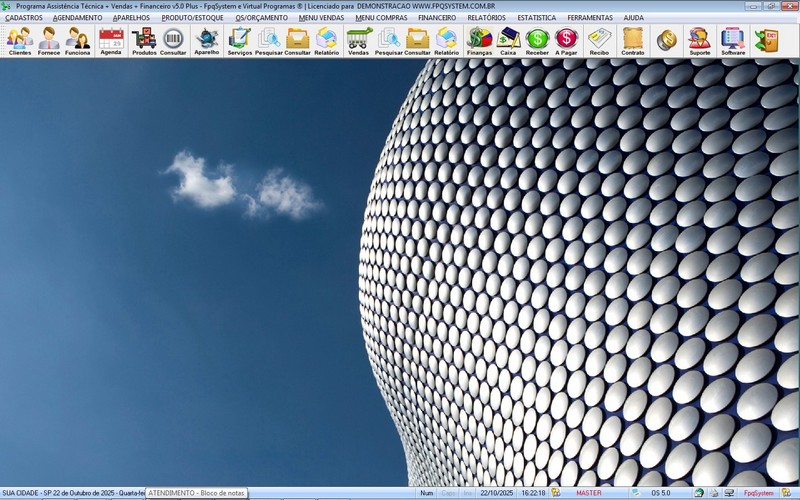
Task: Launch the Serviços toolbar icon
Action: click(x=240, y=40)
